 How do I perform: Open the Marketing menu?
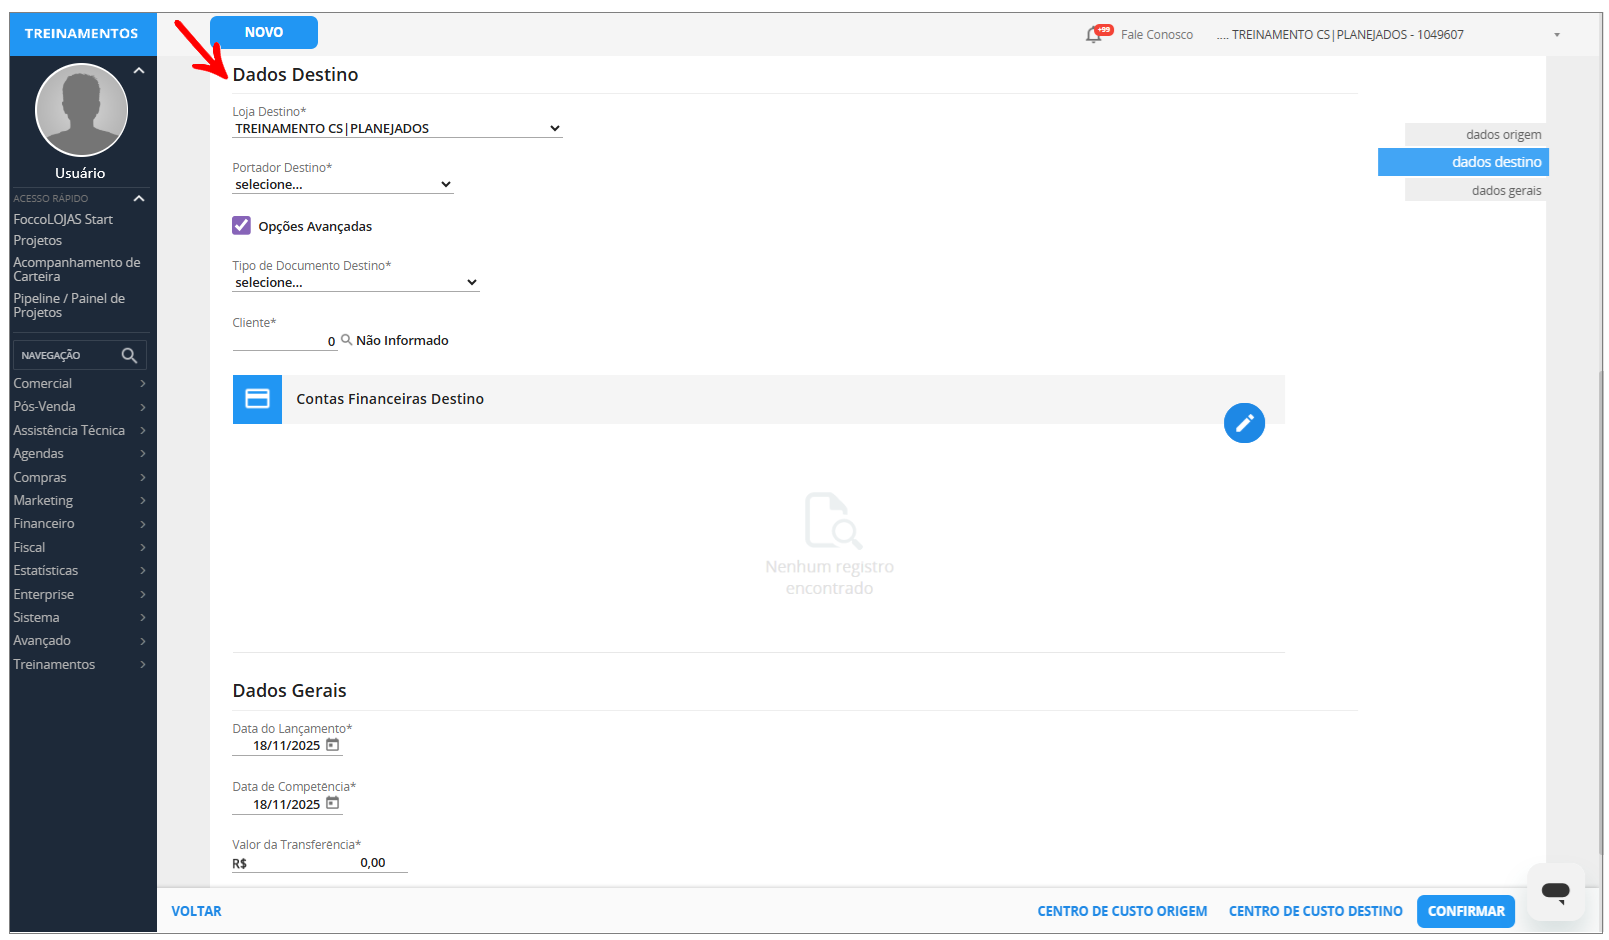[80, 501]
